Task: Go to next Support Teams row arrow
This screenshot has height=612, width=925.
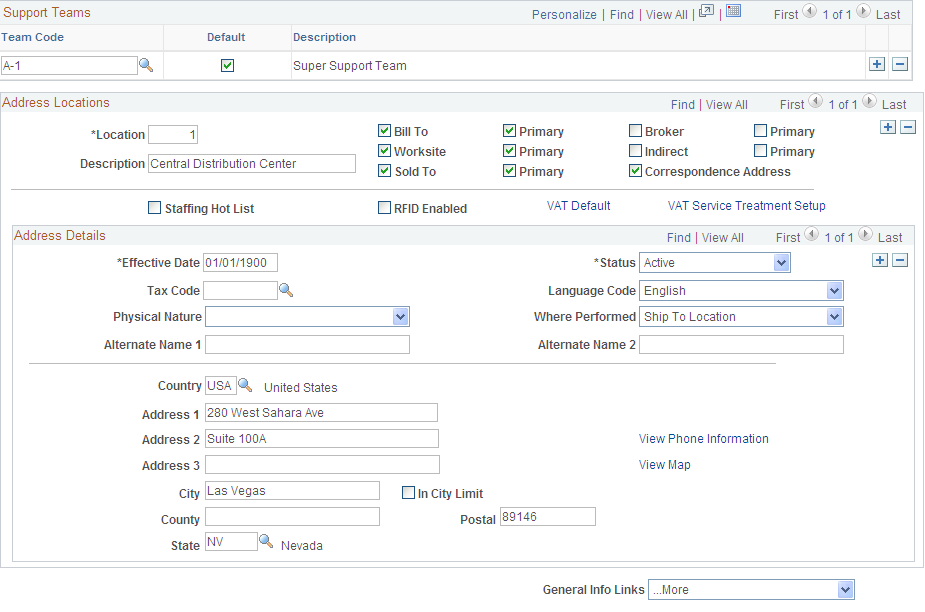Action: coord(863,11)
